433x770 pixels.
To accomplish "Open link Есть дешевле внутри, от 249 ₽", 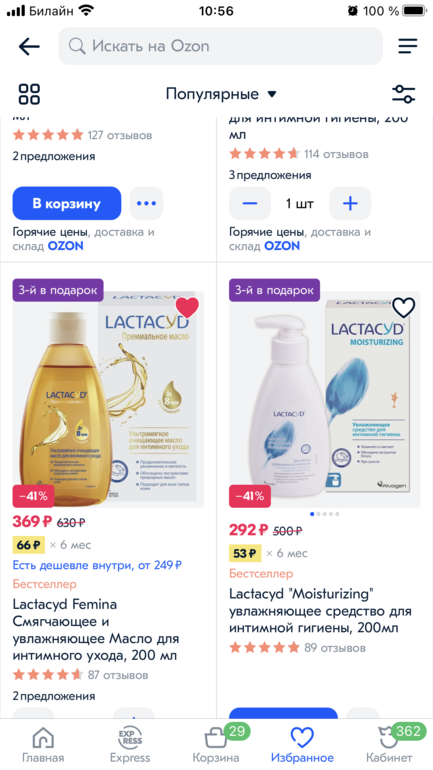I will pyautogui.click(x=97, y=565).
